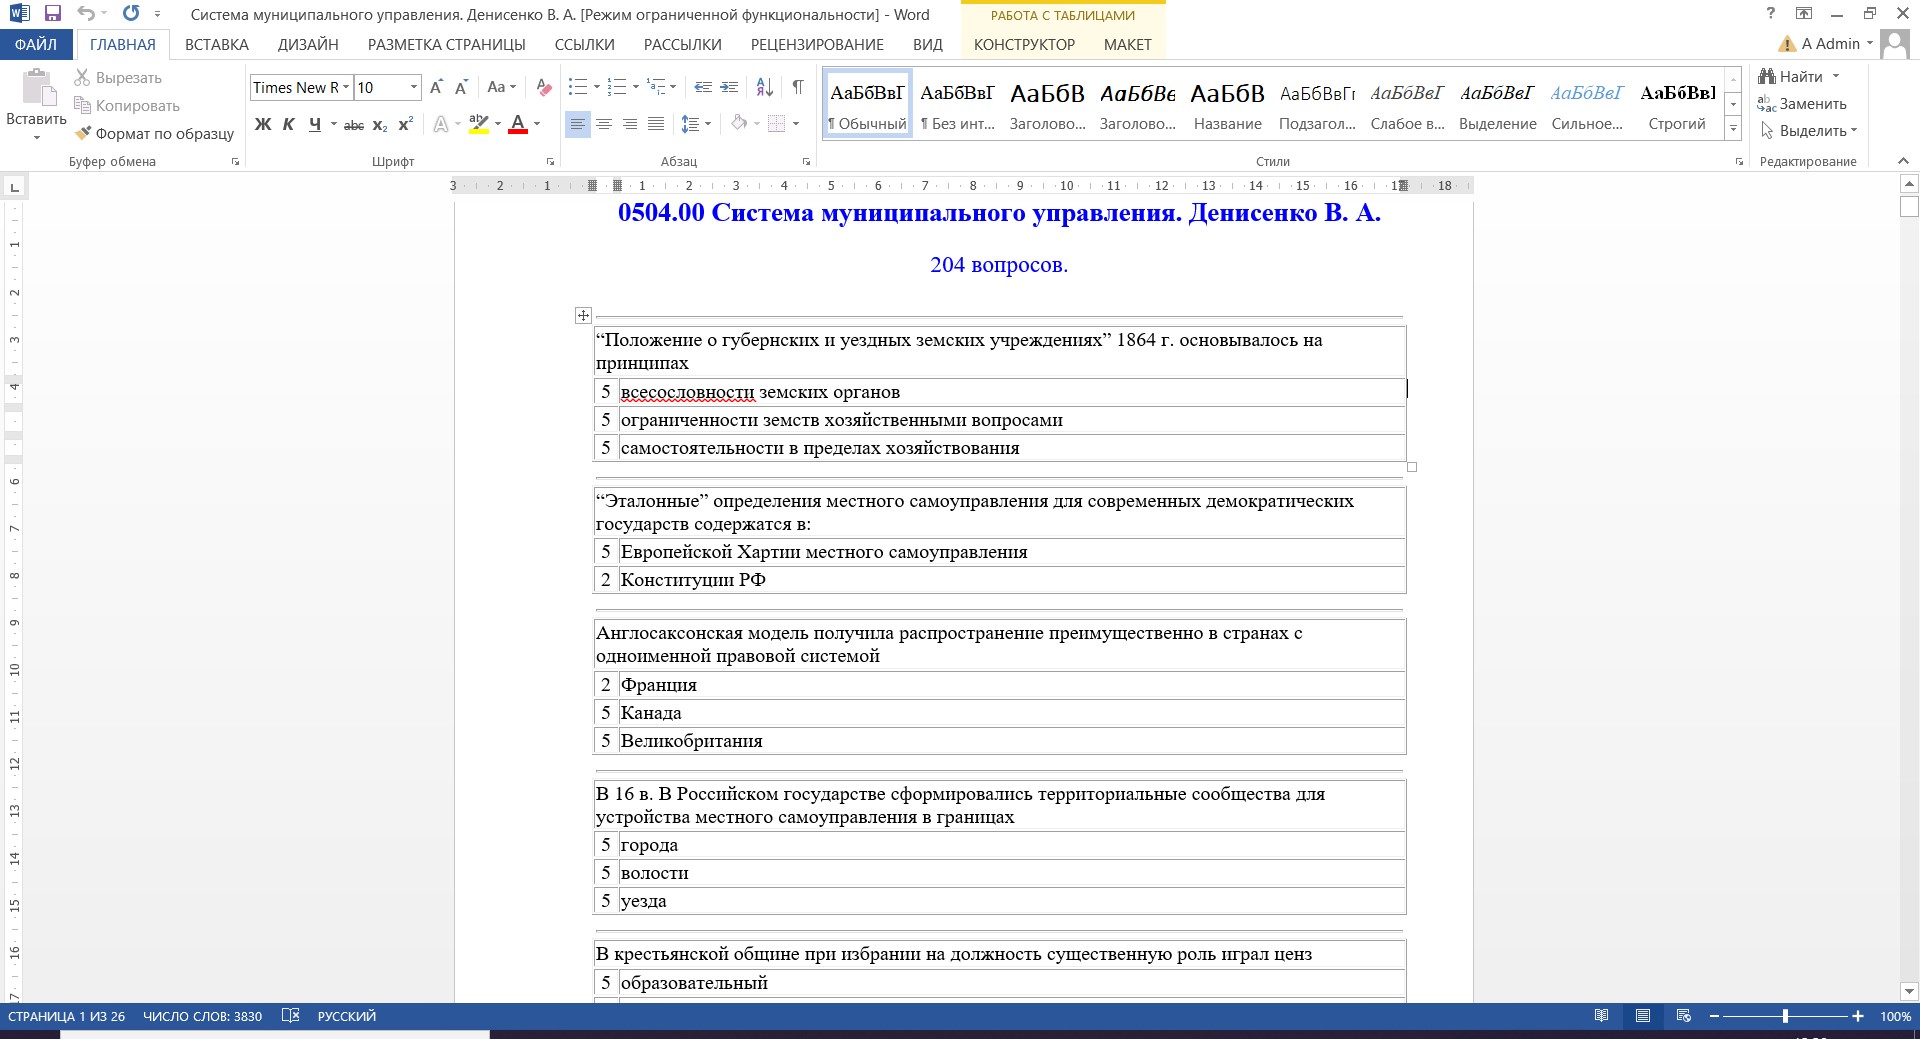Decrease paragraph indent

(703, 88)
